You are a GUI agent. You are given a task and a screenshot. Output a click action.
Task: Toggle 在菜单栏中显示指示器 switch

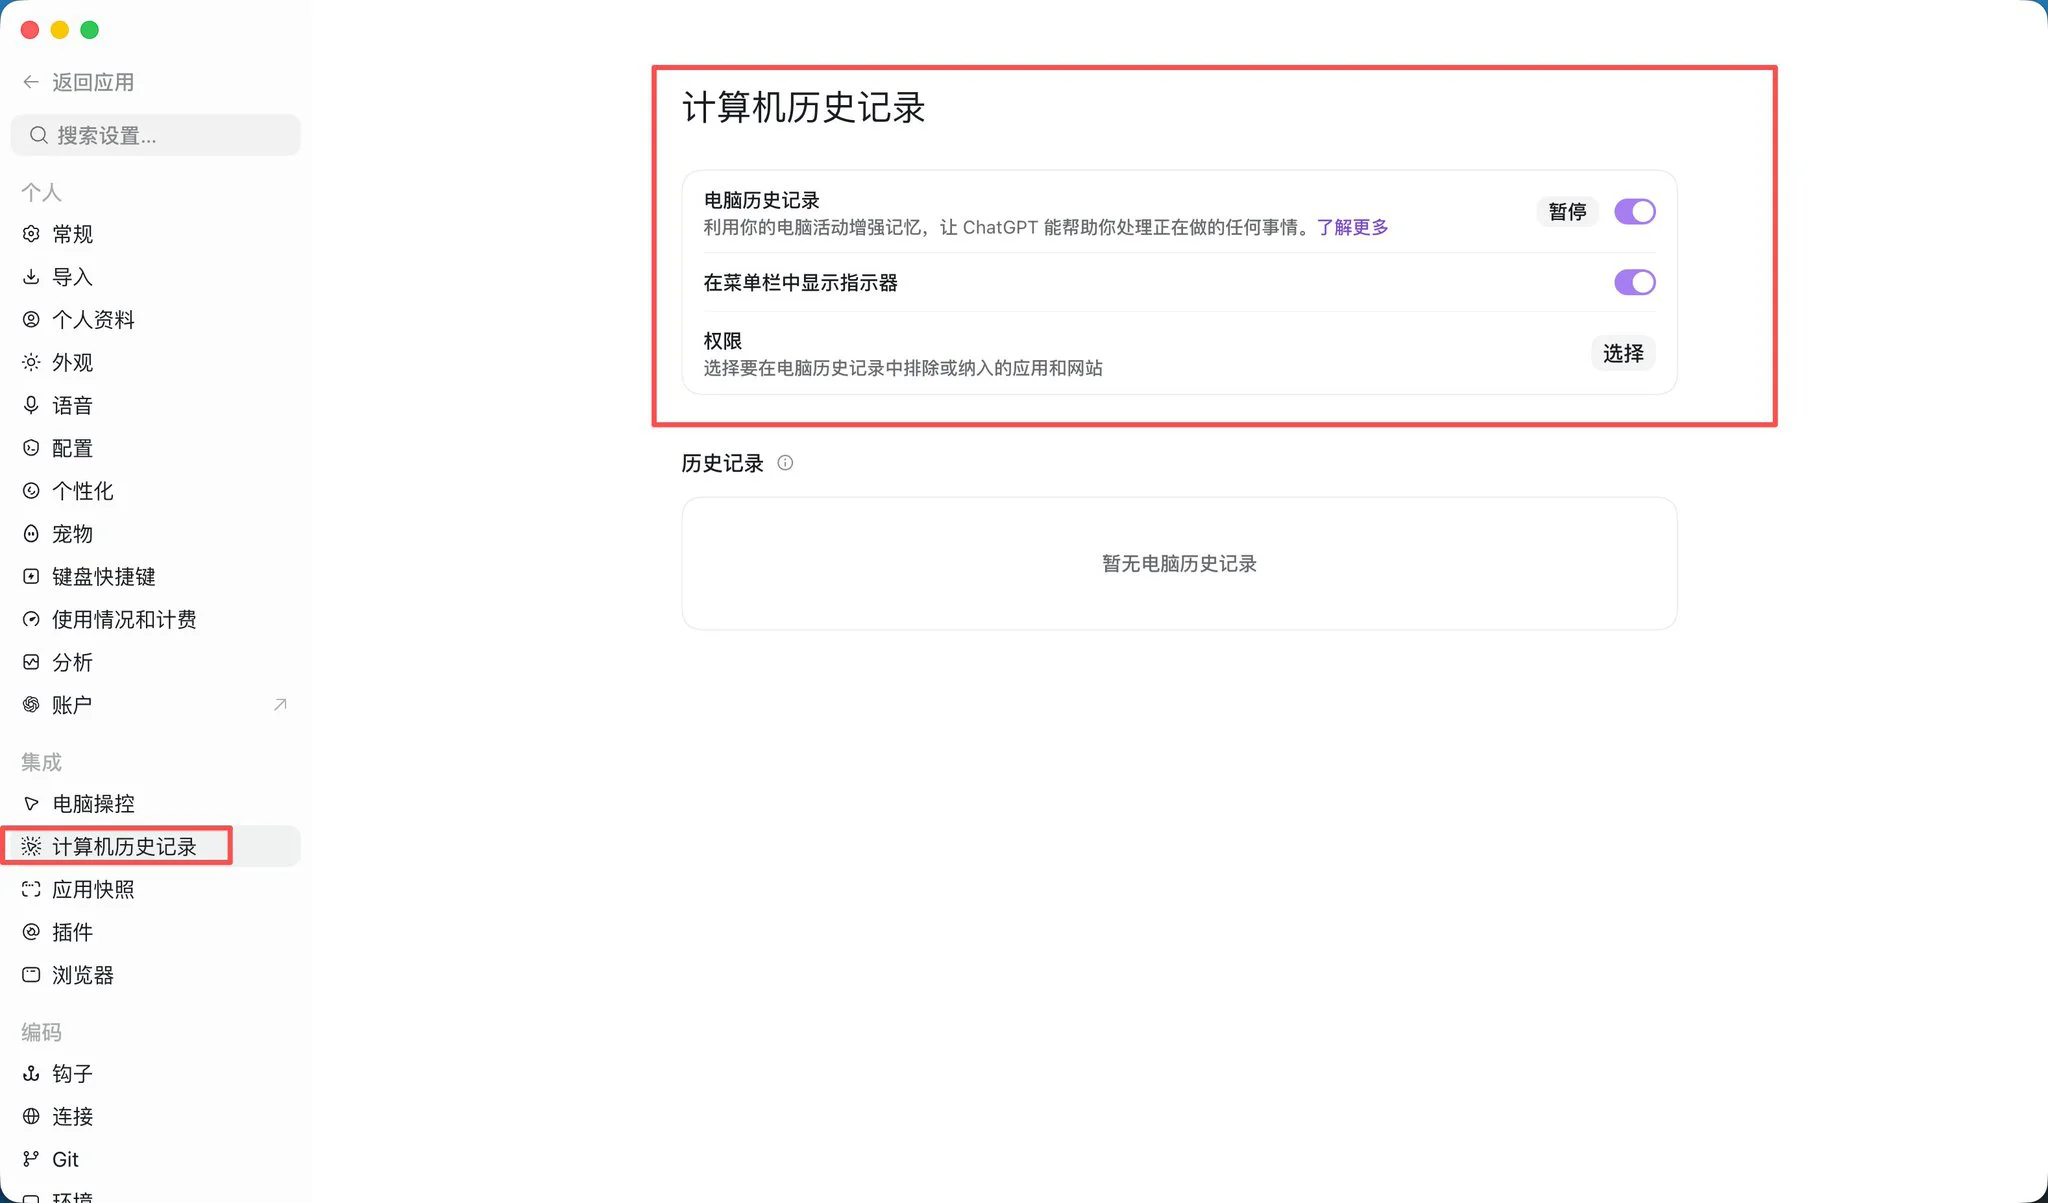(1635, 283)
